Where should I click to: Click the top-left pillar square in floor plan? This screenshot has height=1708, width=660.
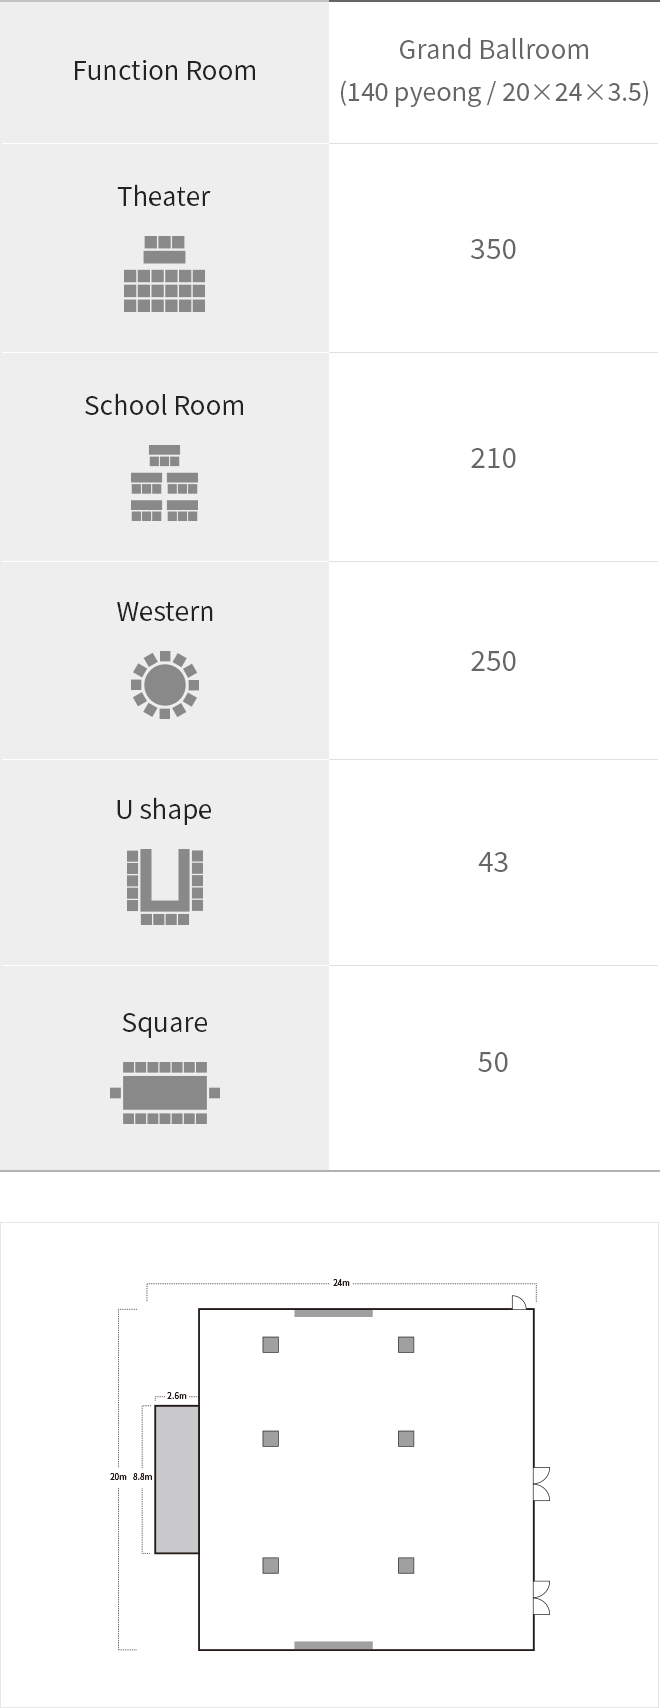pos(271,1345)
